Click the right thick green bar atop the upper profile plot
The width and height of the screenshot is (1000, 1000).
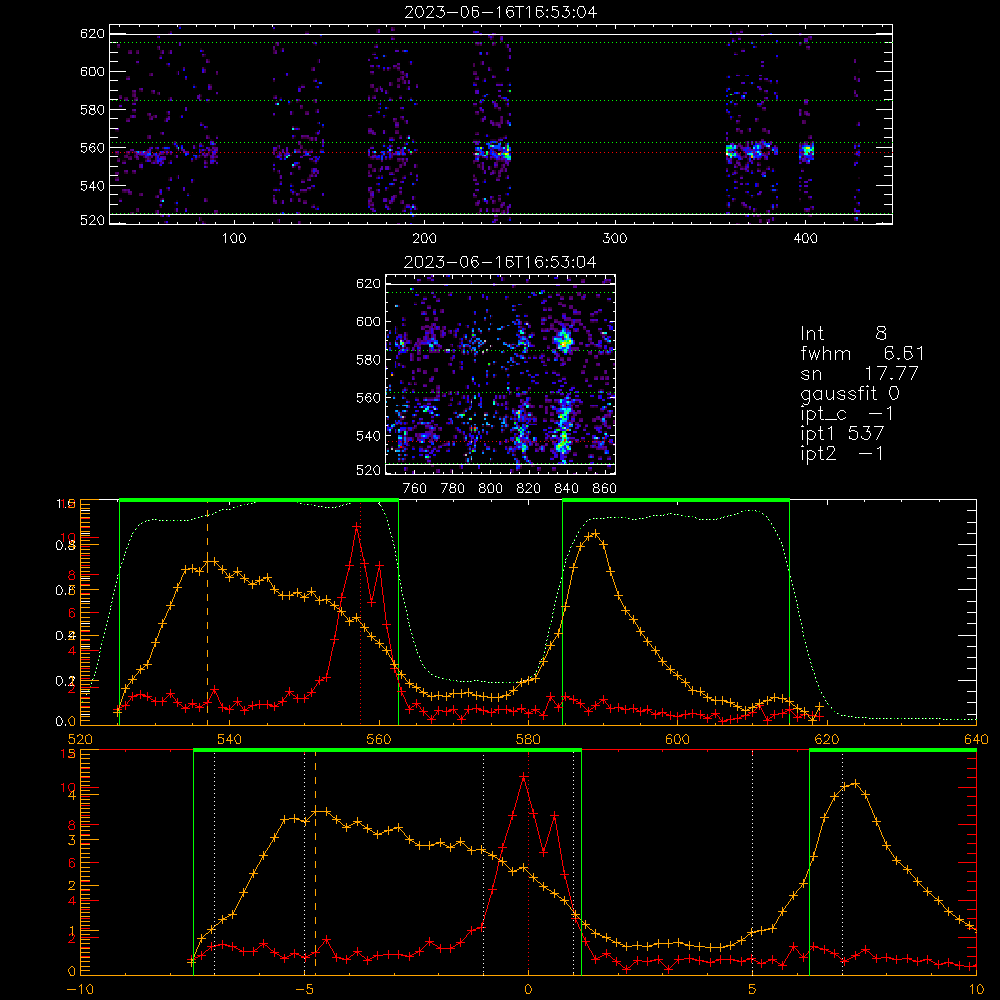click(676, 500)
